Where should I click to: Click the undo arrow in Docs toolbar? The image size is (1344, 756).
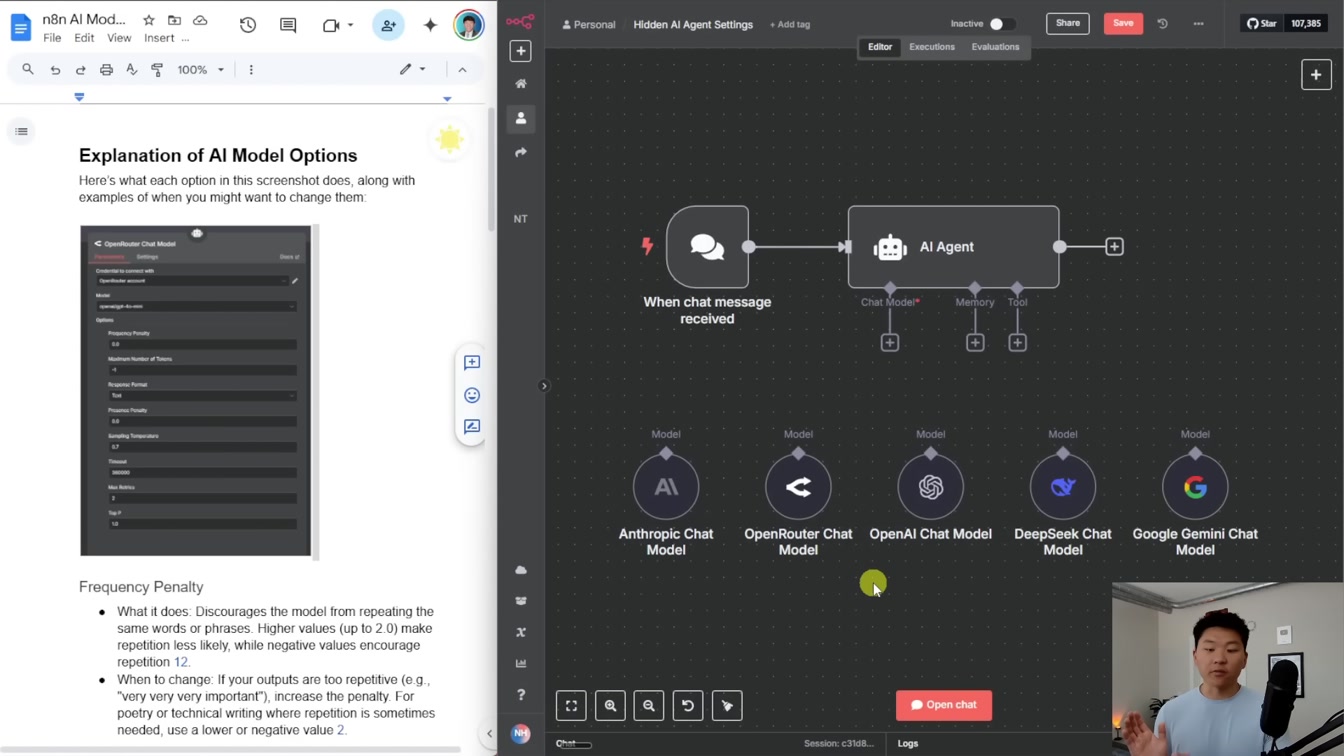point(55,70)
